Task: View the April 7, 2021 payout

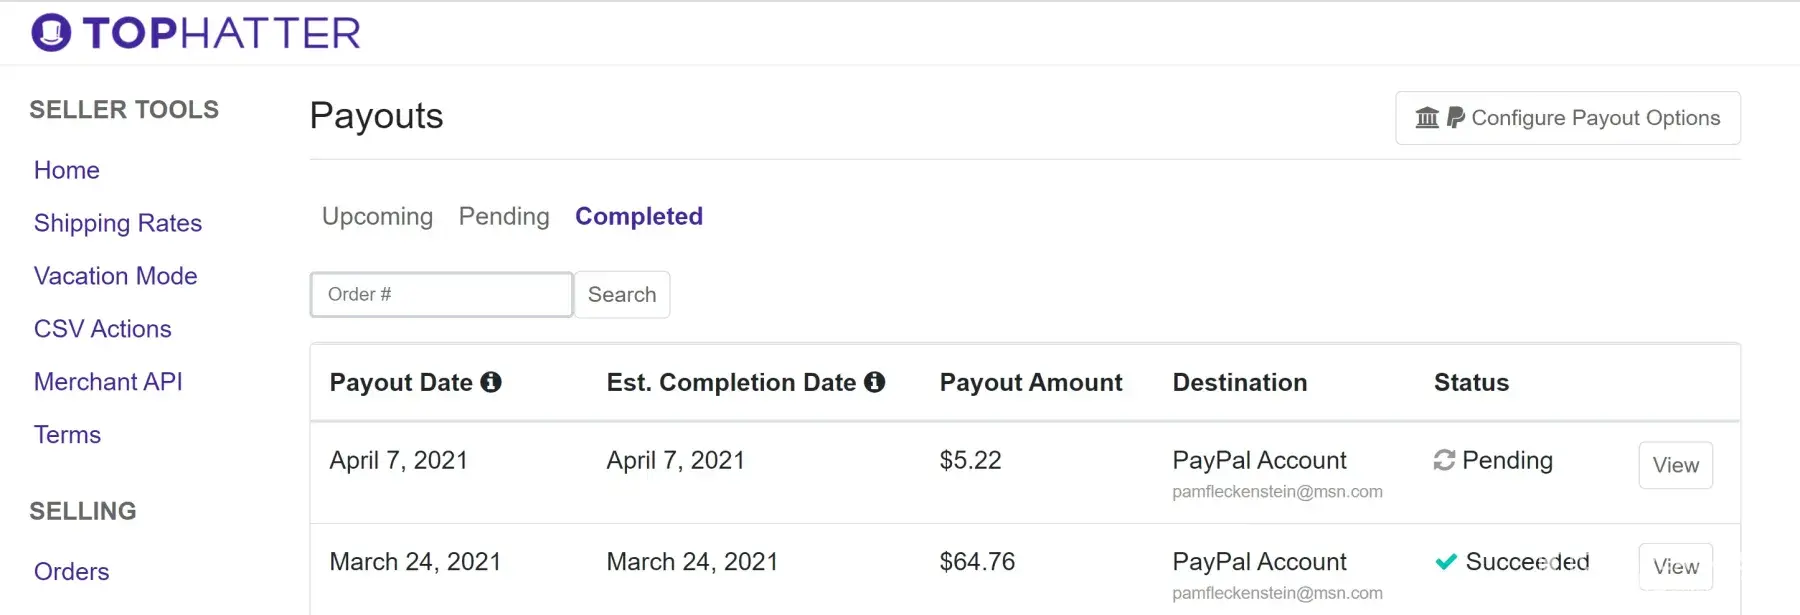Action: (1675, 465)
